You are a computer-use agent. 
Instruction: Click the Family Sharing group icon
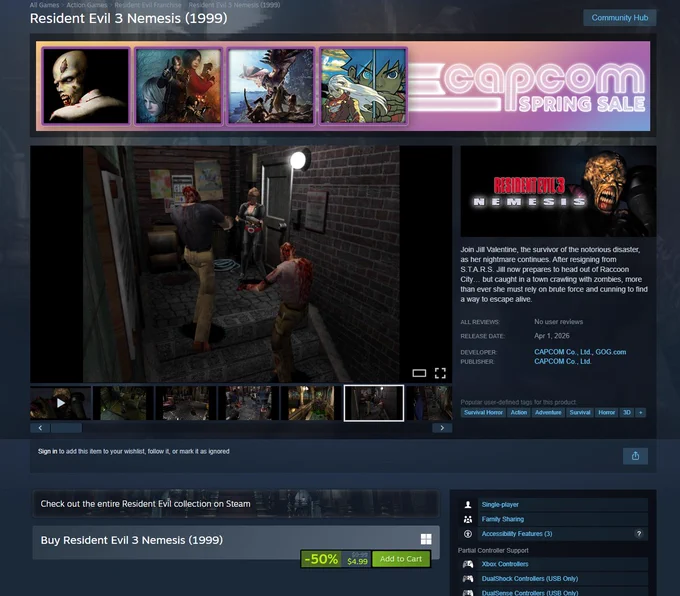[x=468, y=519]
